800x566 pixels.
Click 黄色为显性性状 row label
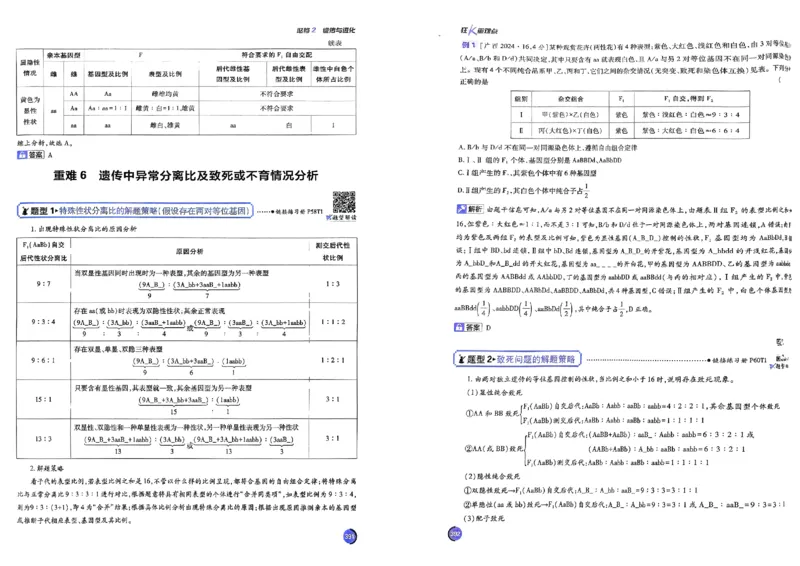[x=30, y=111]
